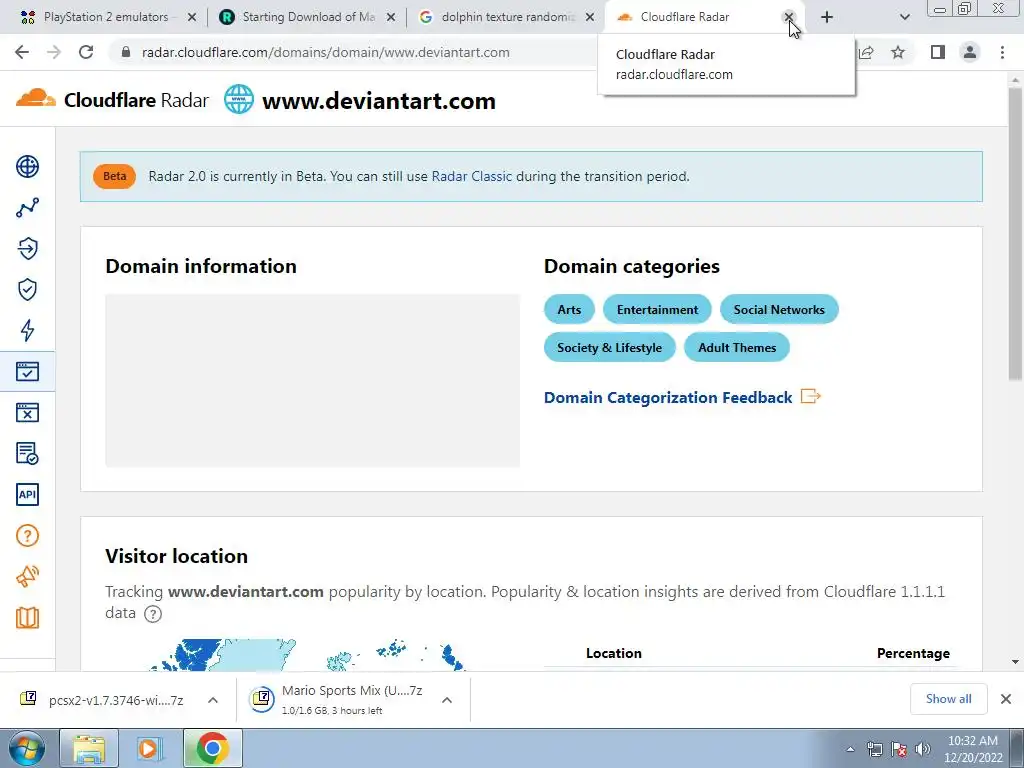Click the Action Center flag tray icon
The height and width of the screenshot is (768, 1024).
[x=899, y=749]
